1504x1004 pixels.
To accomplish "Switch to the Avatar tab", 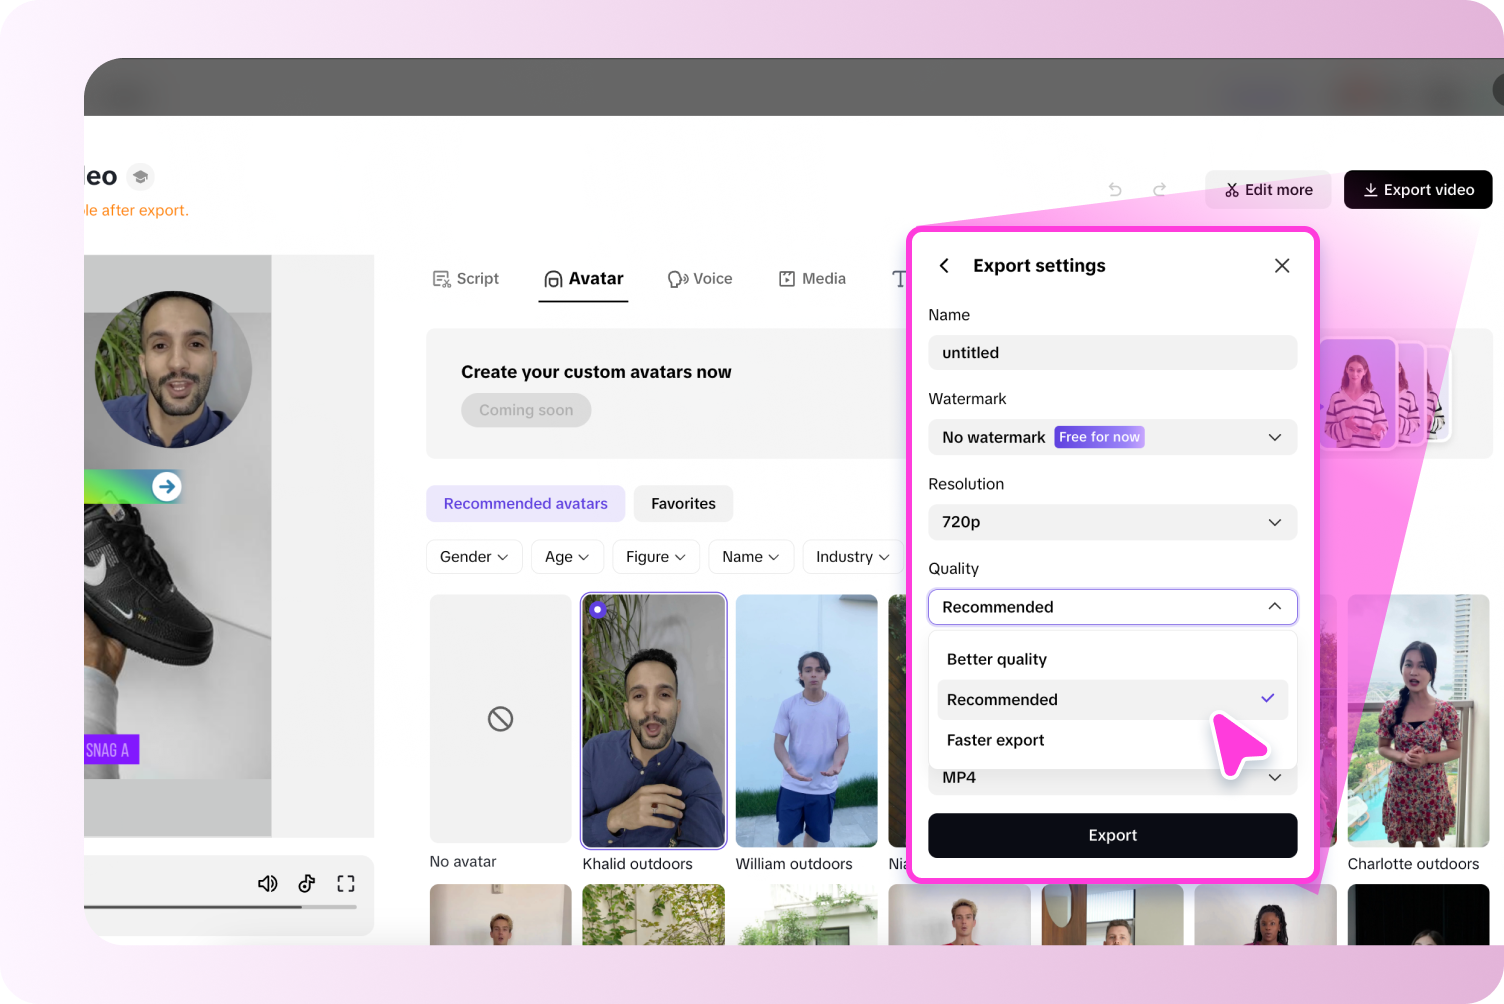I will tap(583, 278).
